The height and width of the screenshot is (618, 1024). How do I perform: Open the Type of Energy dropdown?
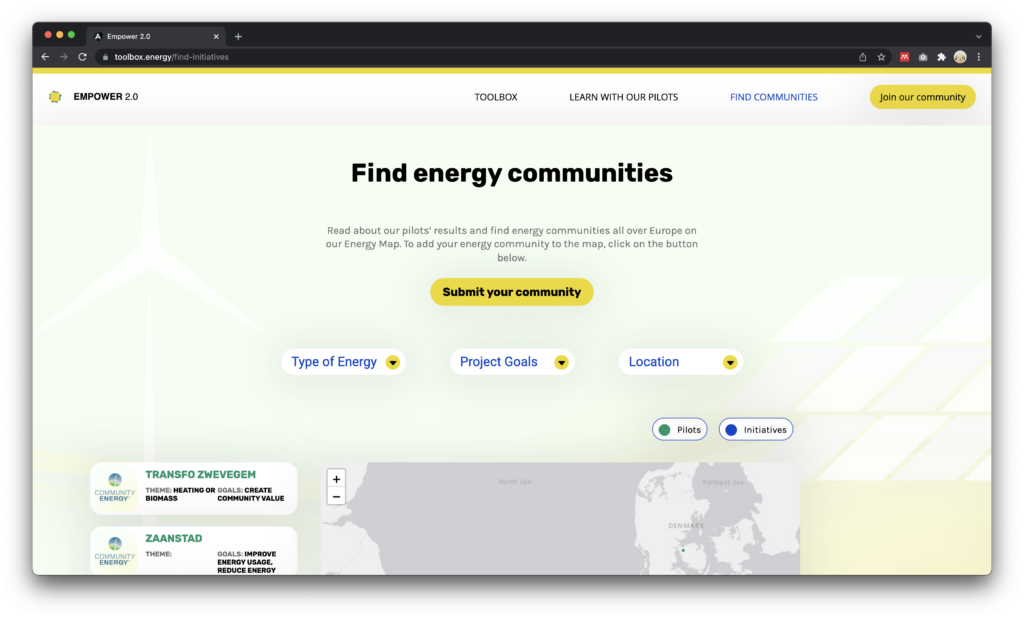[343, 361]
